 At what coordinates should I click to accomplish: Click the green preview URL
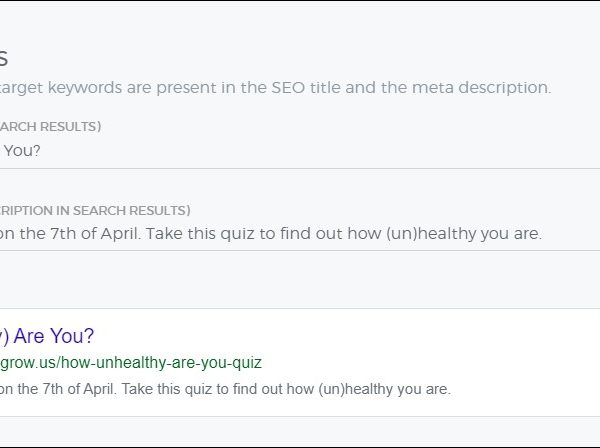click(x=130, y=362)
